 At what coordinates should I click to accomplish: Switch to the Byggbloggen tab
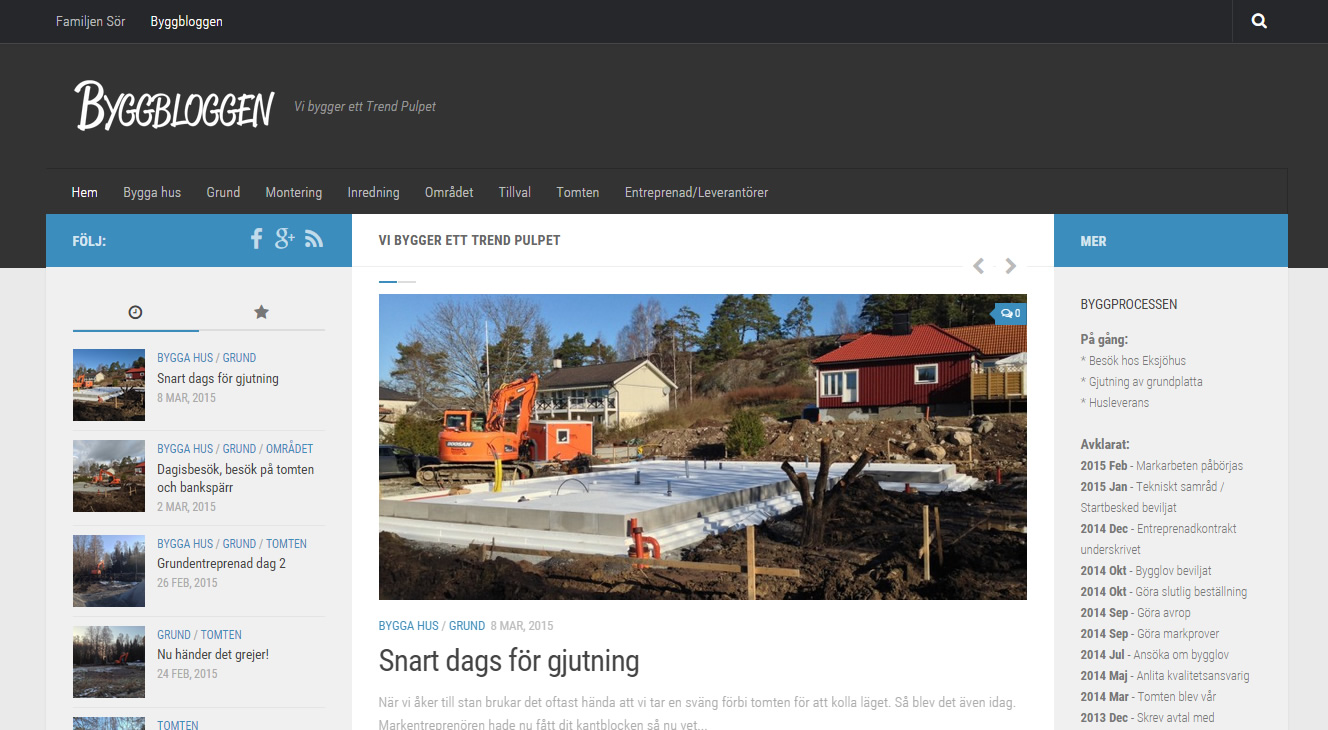click(186, 20)
